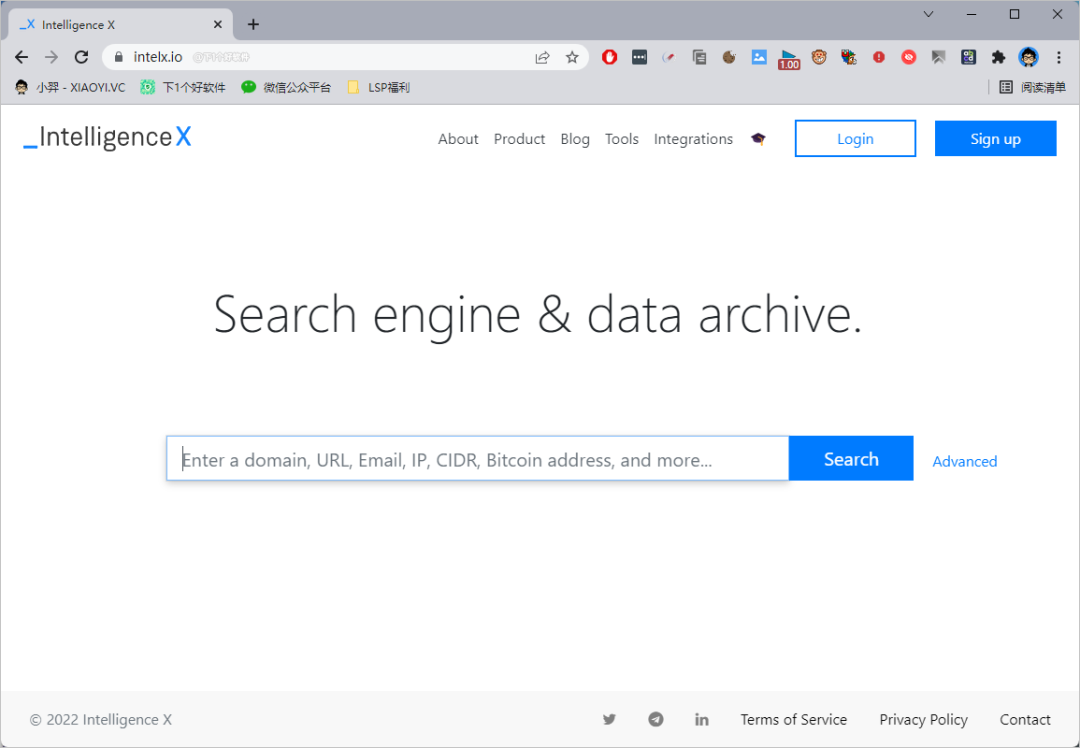This screenshot has height=748, width=1080.
Task: Open the reading list 阅读清单
Action: click(1032, 87)
